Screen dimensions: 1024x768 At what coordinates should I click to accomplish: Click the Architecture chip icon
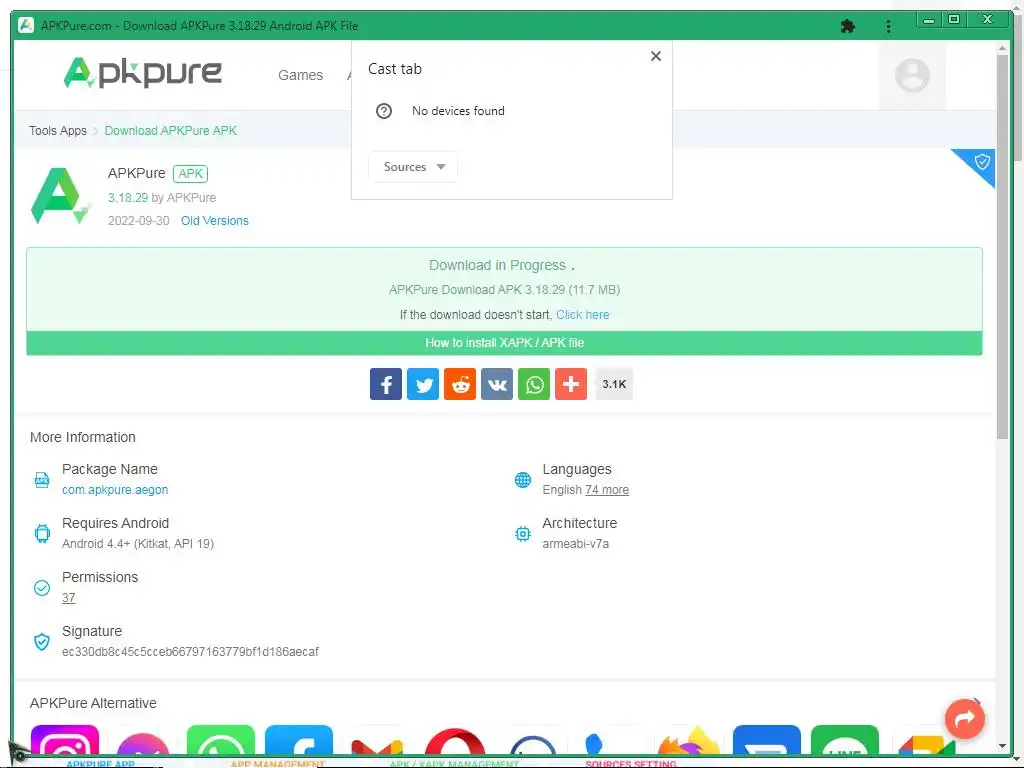coord(522,534)
